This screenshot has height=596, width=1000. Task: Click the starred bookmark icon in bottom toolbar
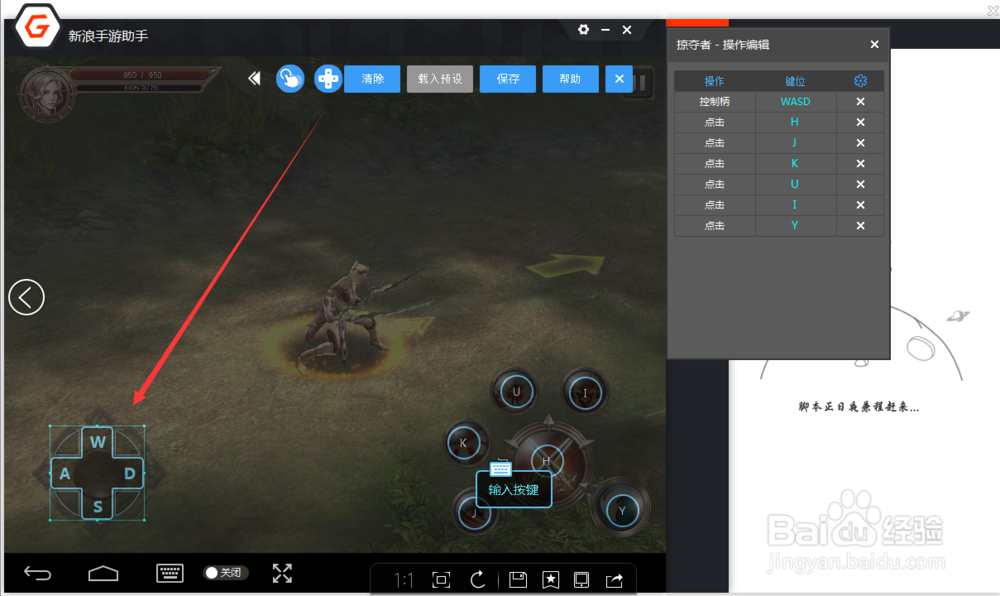click(550, 579)
